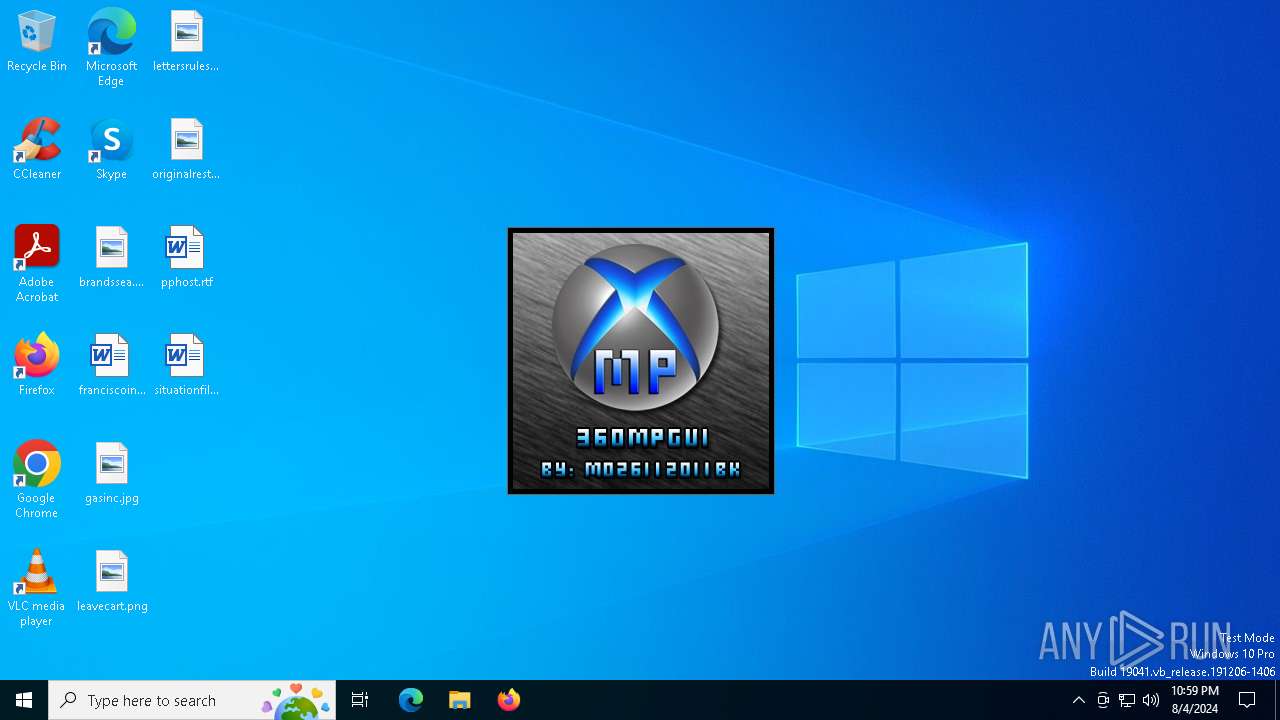Select the gasinc.jpg image file
The width and height of the screenshot is (1280, 720).
(x=111, y=474)
